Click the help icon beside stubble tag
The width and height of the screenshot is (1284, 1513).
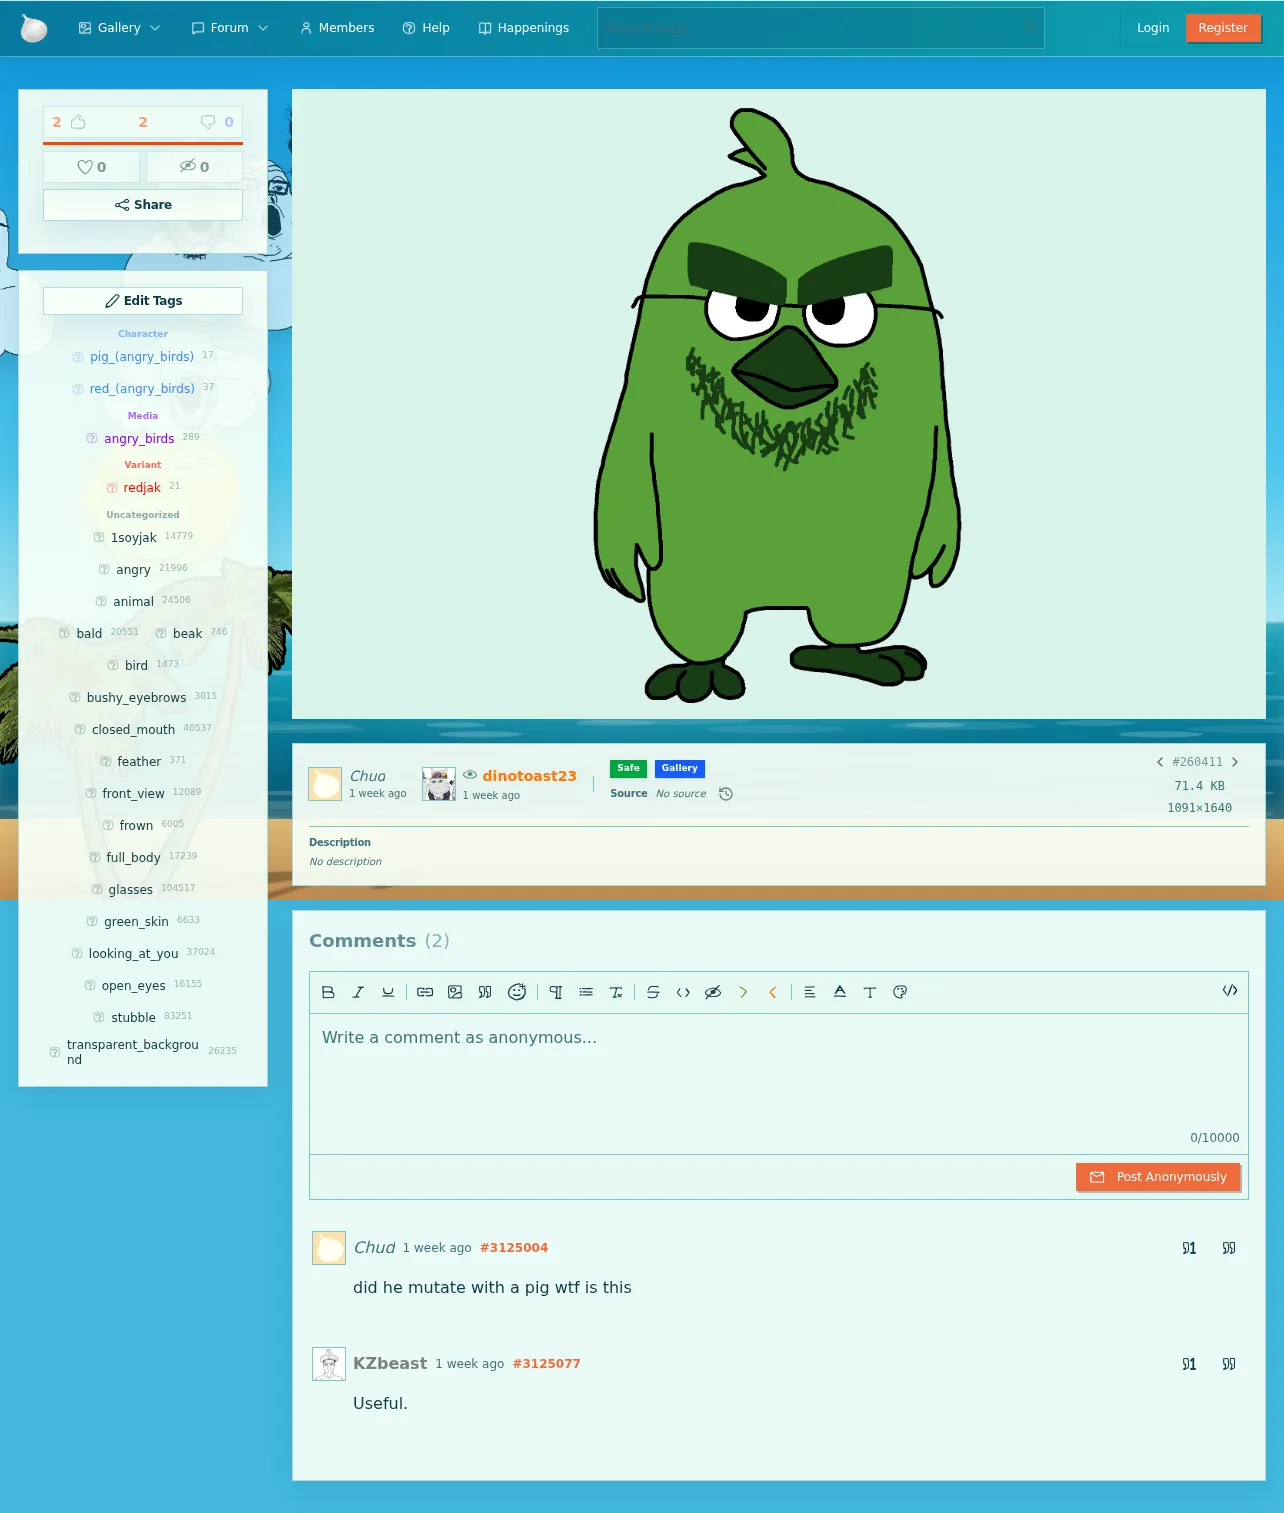point(99,1017)
